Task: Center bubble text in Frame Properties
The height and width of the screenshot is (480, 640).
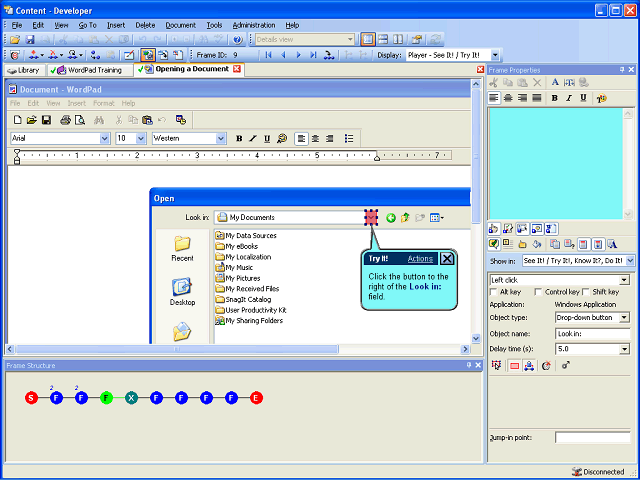Action: click(x=509, y=98)
